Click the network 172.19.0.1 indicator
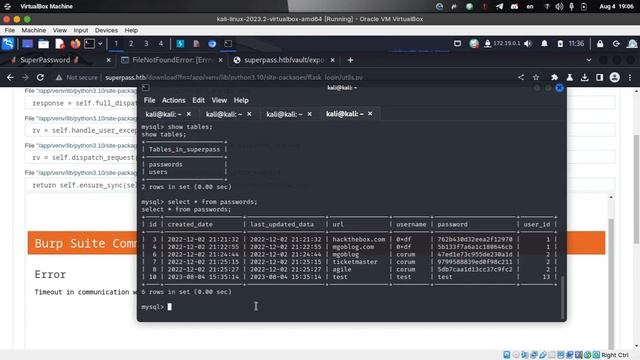 point(502,44)
